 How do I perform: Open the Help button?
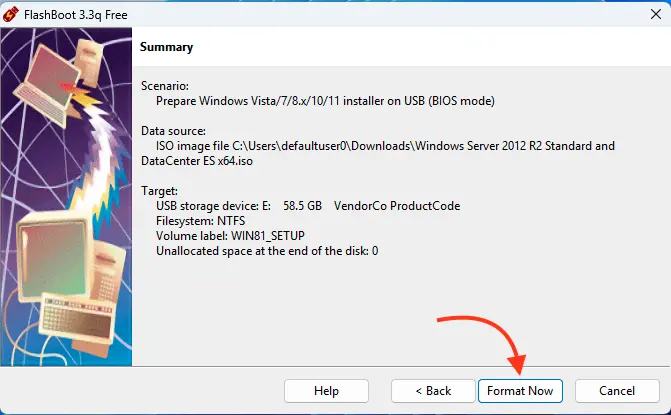326,391
